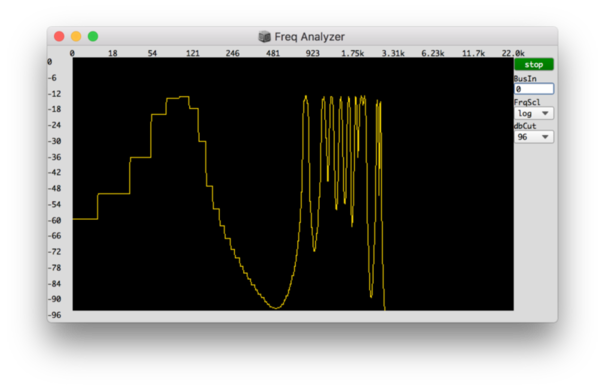Click the 481 frequency axis label
The height and width of the screenshot is (390, 605).
(x=273, y=53)
